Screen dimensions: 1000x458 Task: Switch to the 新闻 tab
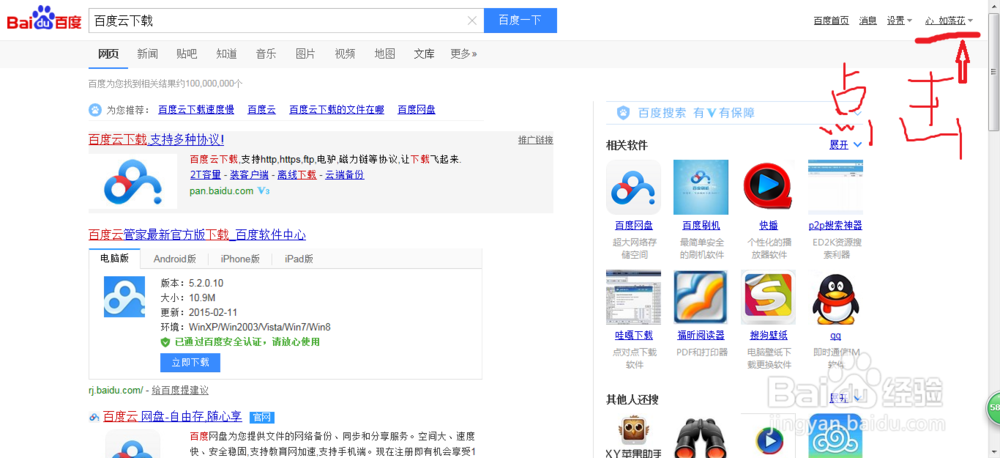point(147,54)
